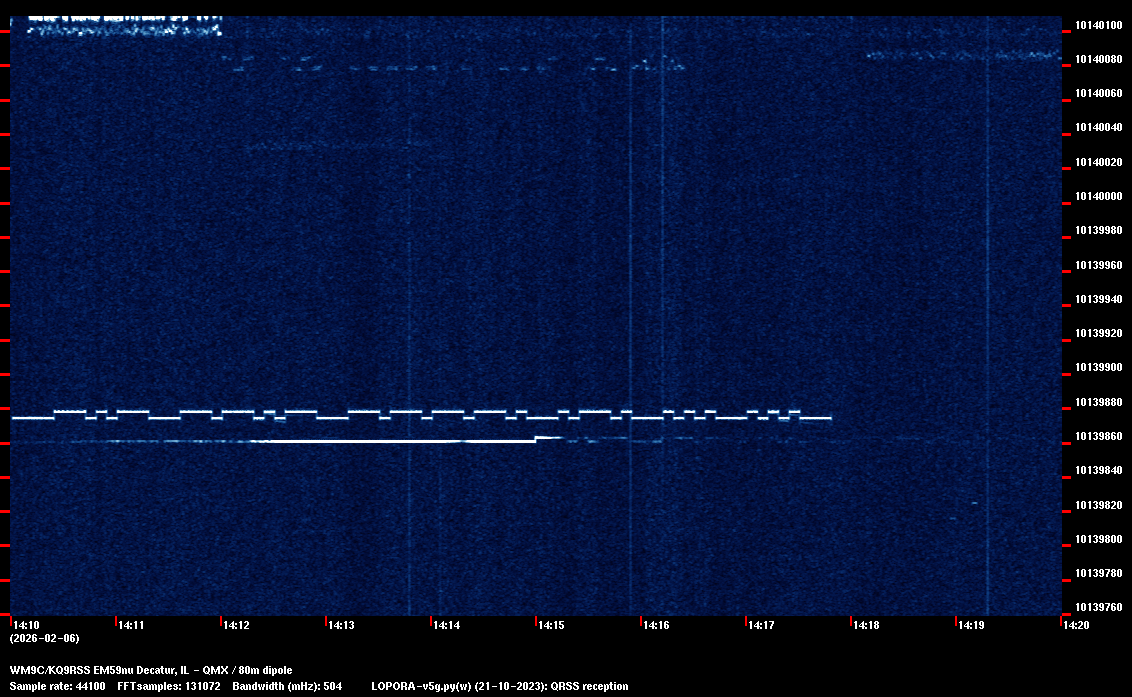
Task: Click the 14:13 time axis marker
Action: (341, 625)
